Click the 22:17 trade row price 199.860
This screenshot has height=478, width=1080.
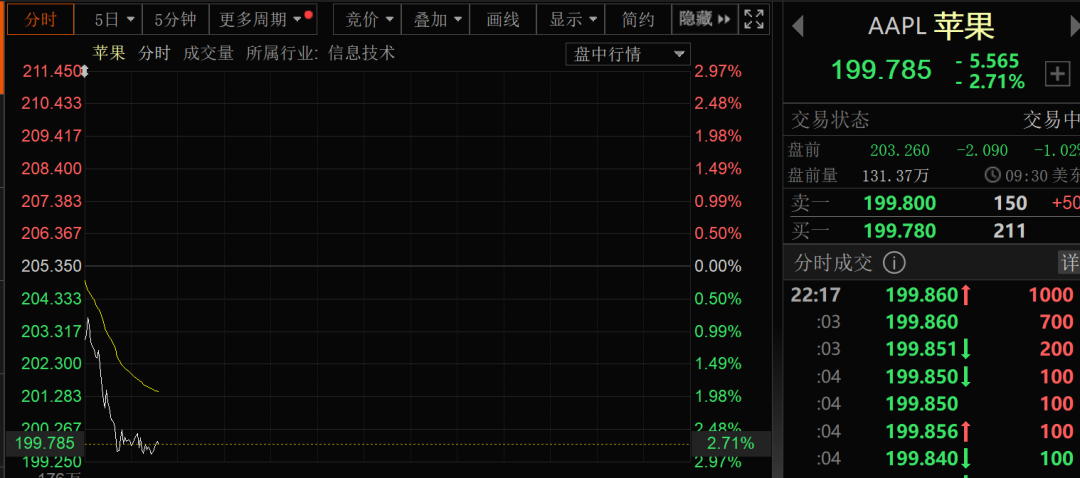click(x=922, y=295)
